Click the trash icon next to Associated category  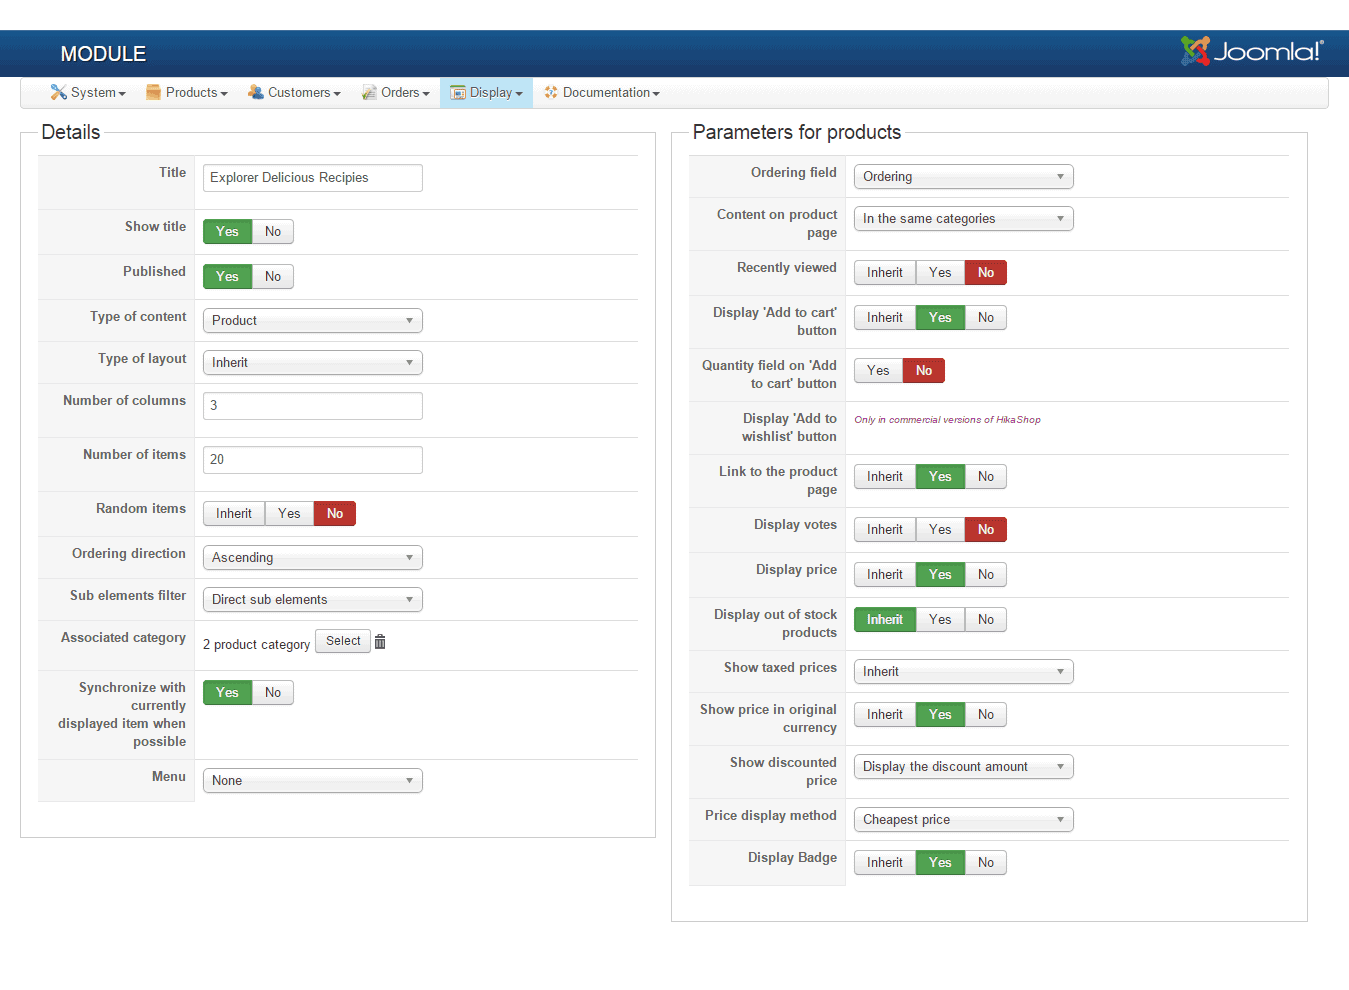(x=380, y=641)
